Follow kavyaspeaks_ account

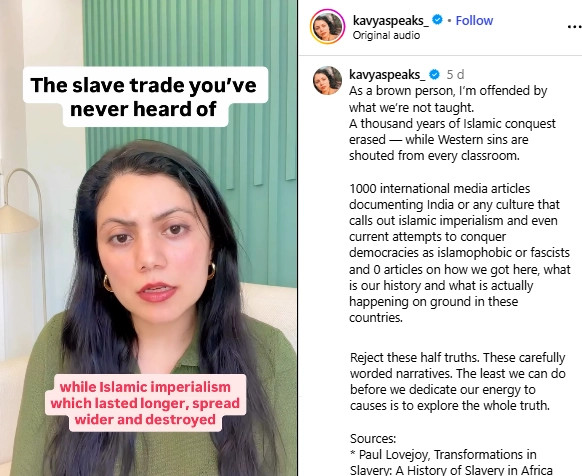point(474,20)
